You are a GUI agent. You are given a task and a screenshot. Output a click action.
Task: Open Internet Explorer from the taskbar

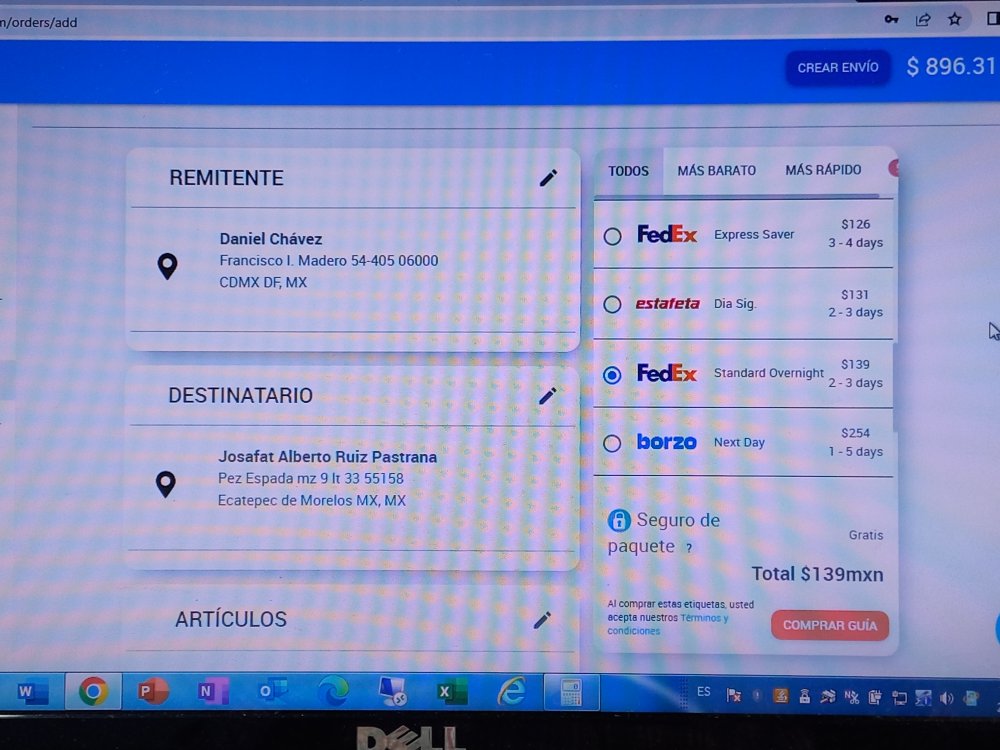coord(511,691)
